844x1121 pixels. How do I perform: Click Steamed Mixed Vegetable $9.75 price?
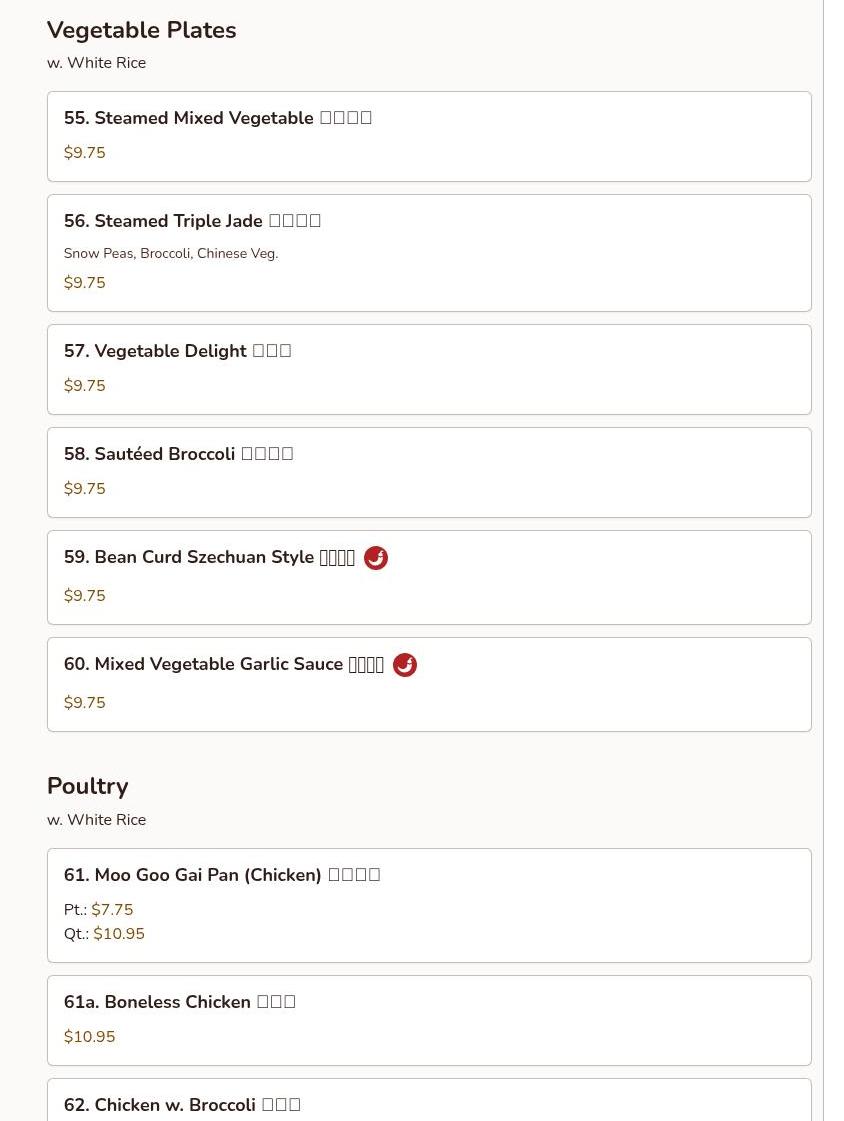tap(84, 153)
